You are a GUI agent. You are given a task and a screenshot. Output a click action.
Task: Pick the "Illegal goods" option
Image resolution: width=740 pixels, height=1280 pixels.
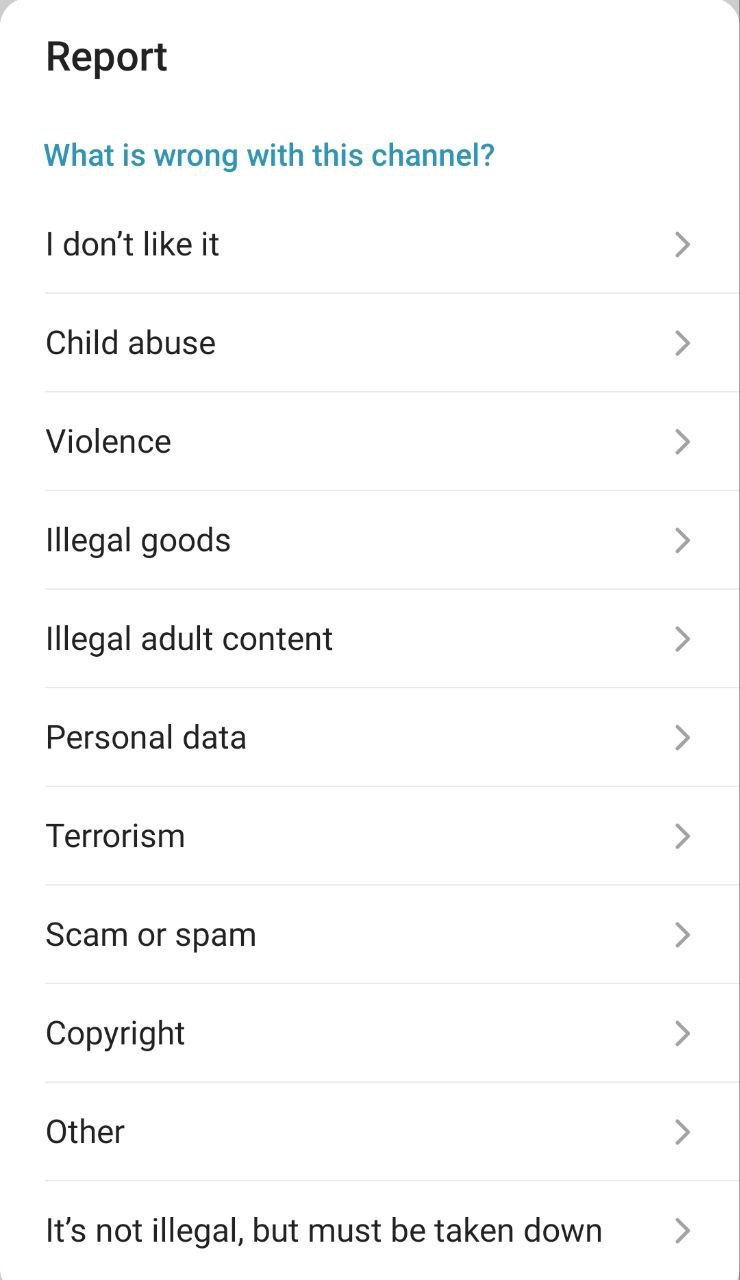tap(138, 540)
